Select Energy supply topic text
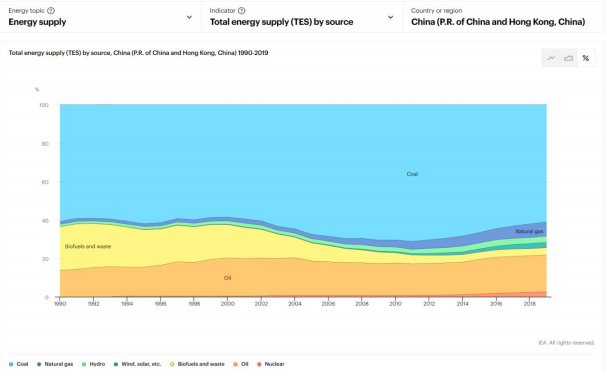607x377 pixels. [37, 22]
